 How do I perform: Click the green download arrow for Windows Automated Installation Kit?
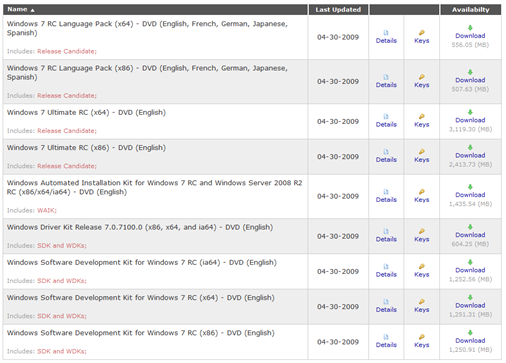(x=470, y=187)
